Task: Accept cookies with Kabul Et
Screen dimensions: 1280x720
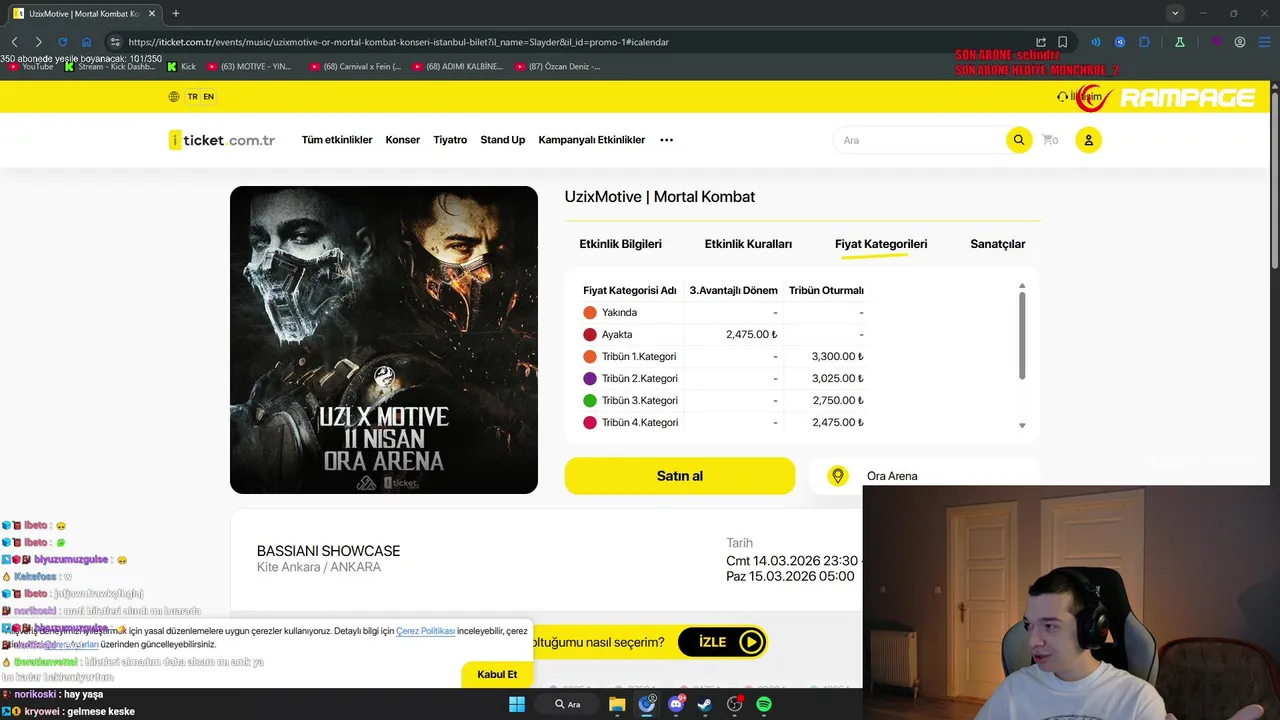Action: click(x=497, y=674)
